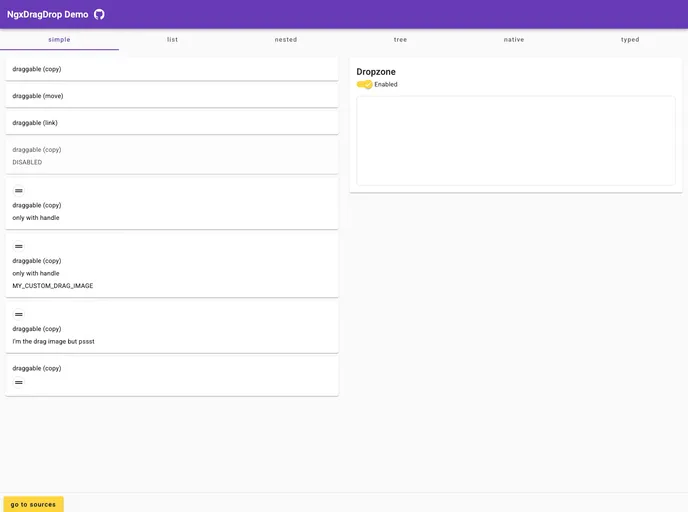This screenshot has height=512, width=688.
Task: Open the typed tab
Action: pos(629,39)
